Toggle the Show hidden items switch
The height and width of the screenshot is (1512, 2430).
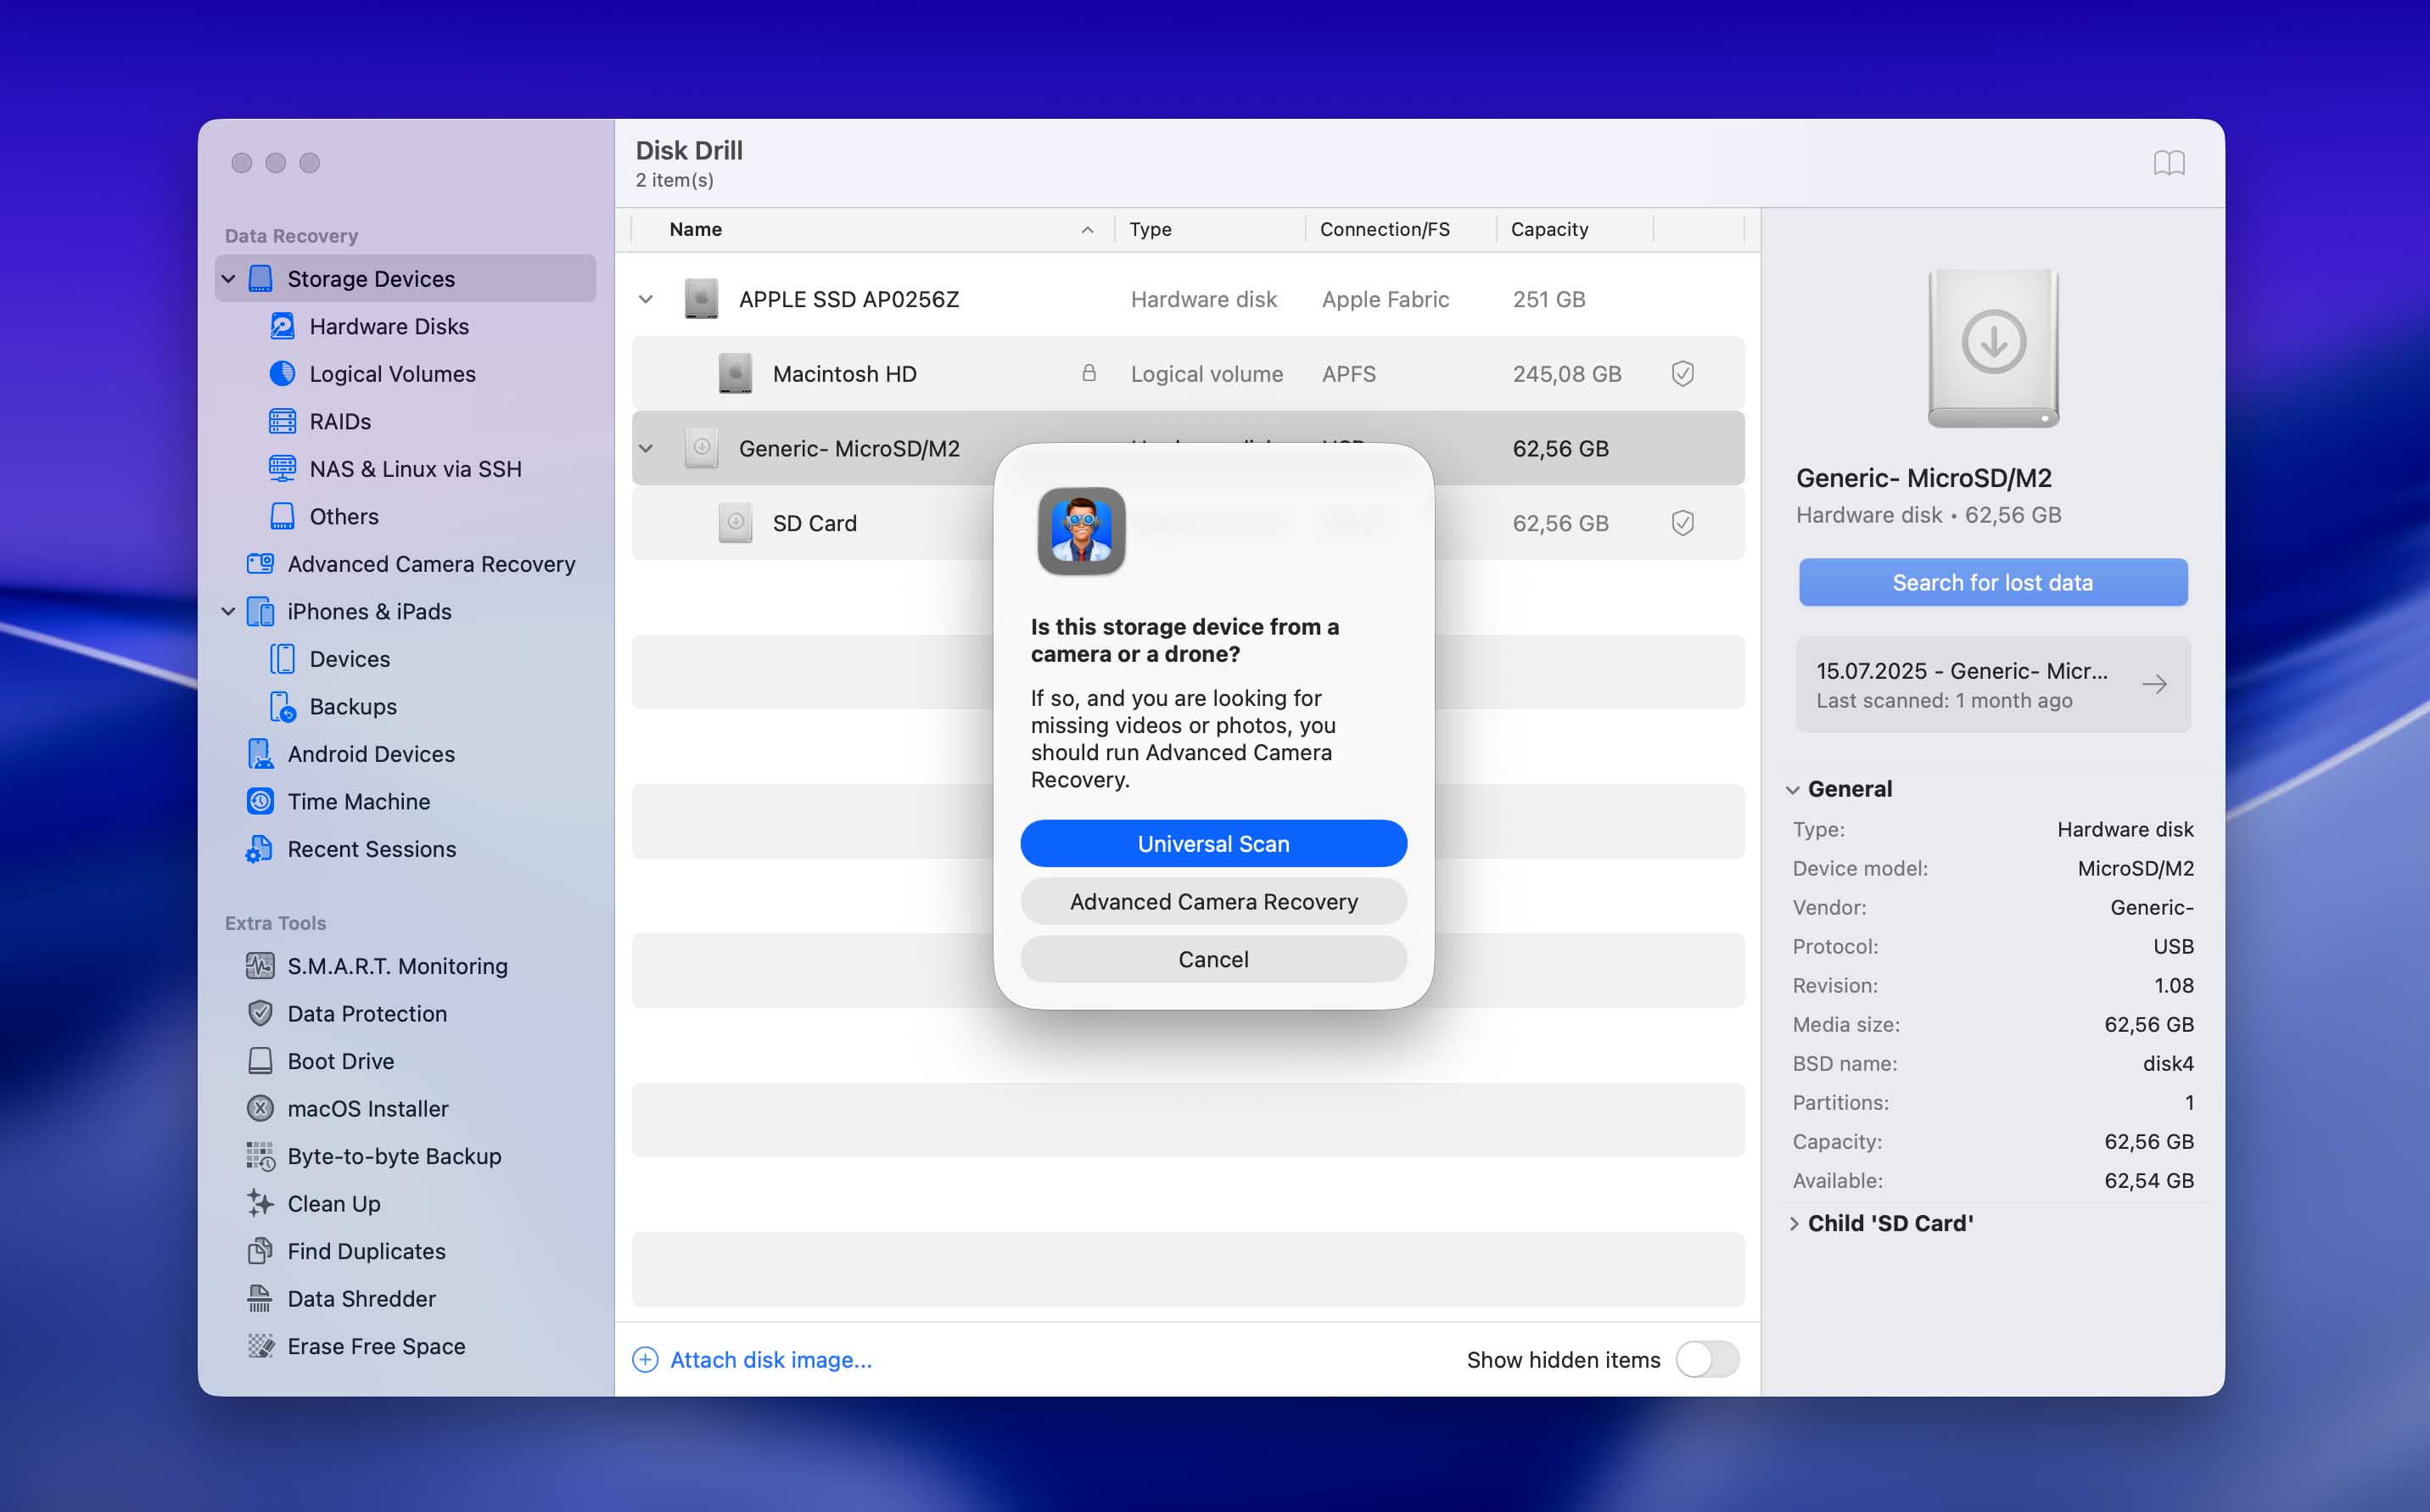[1707, 1359]
